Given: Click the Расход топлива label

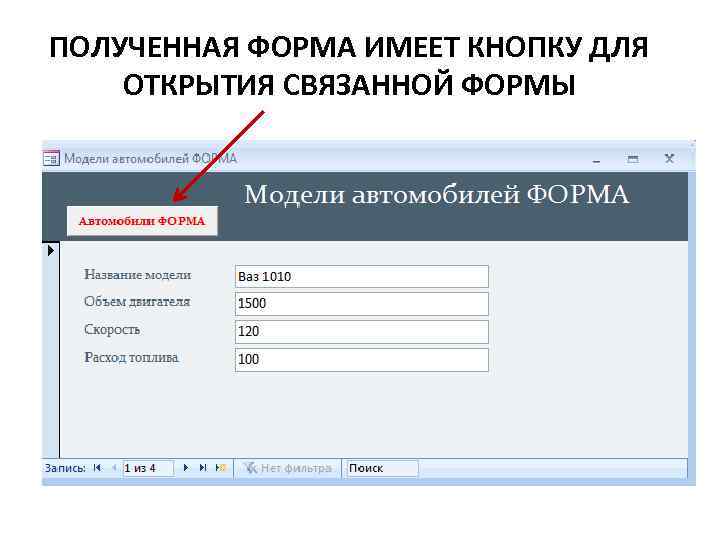Looking at the screenshot, I should click(x=131, y=358).
